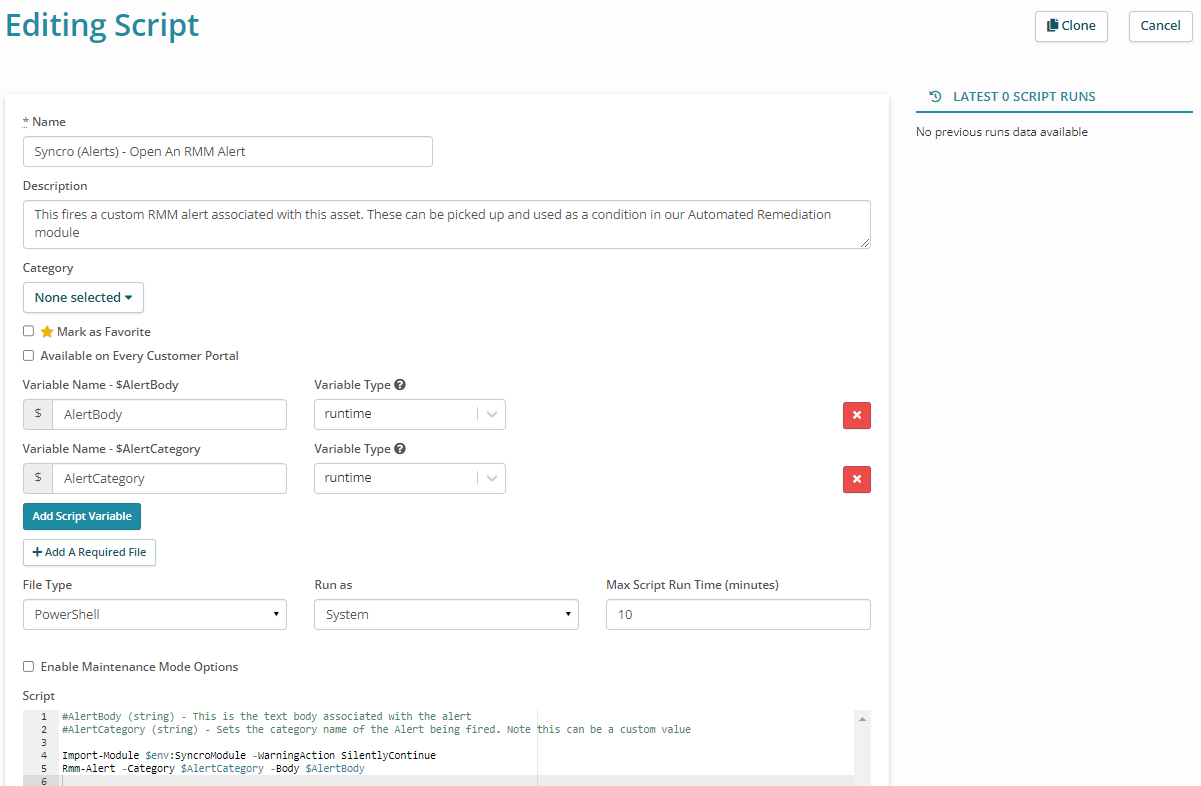Remove the AlertBody variable with red X
1201x786 pixels.
coord(856,415)
